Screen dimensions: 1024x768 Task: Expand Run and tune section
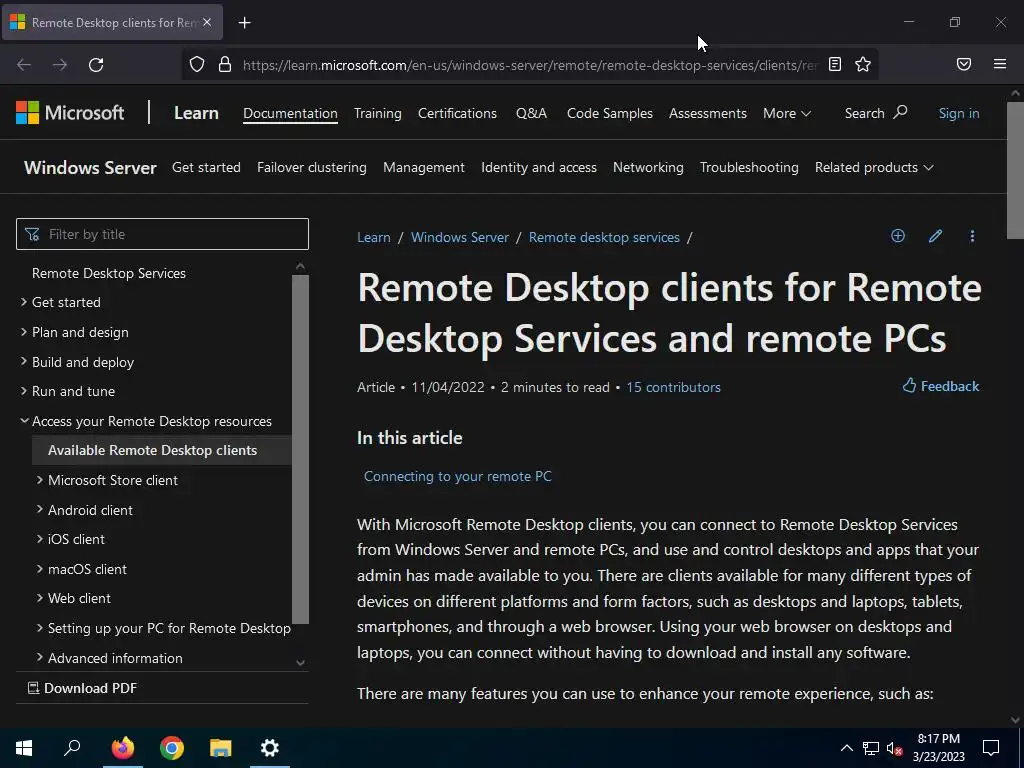point(24,391)
